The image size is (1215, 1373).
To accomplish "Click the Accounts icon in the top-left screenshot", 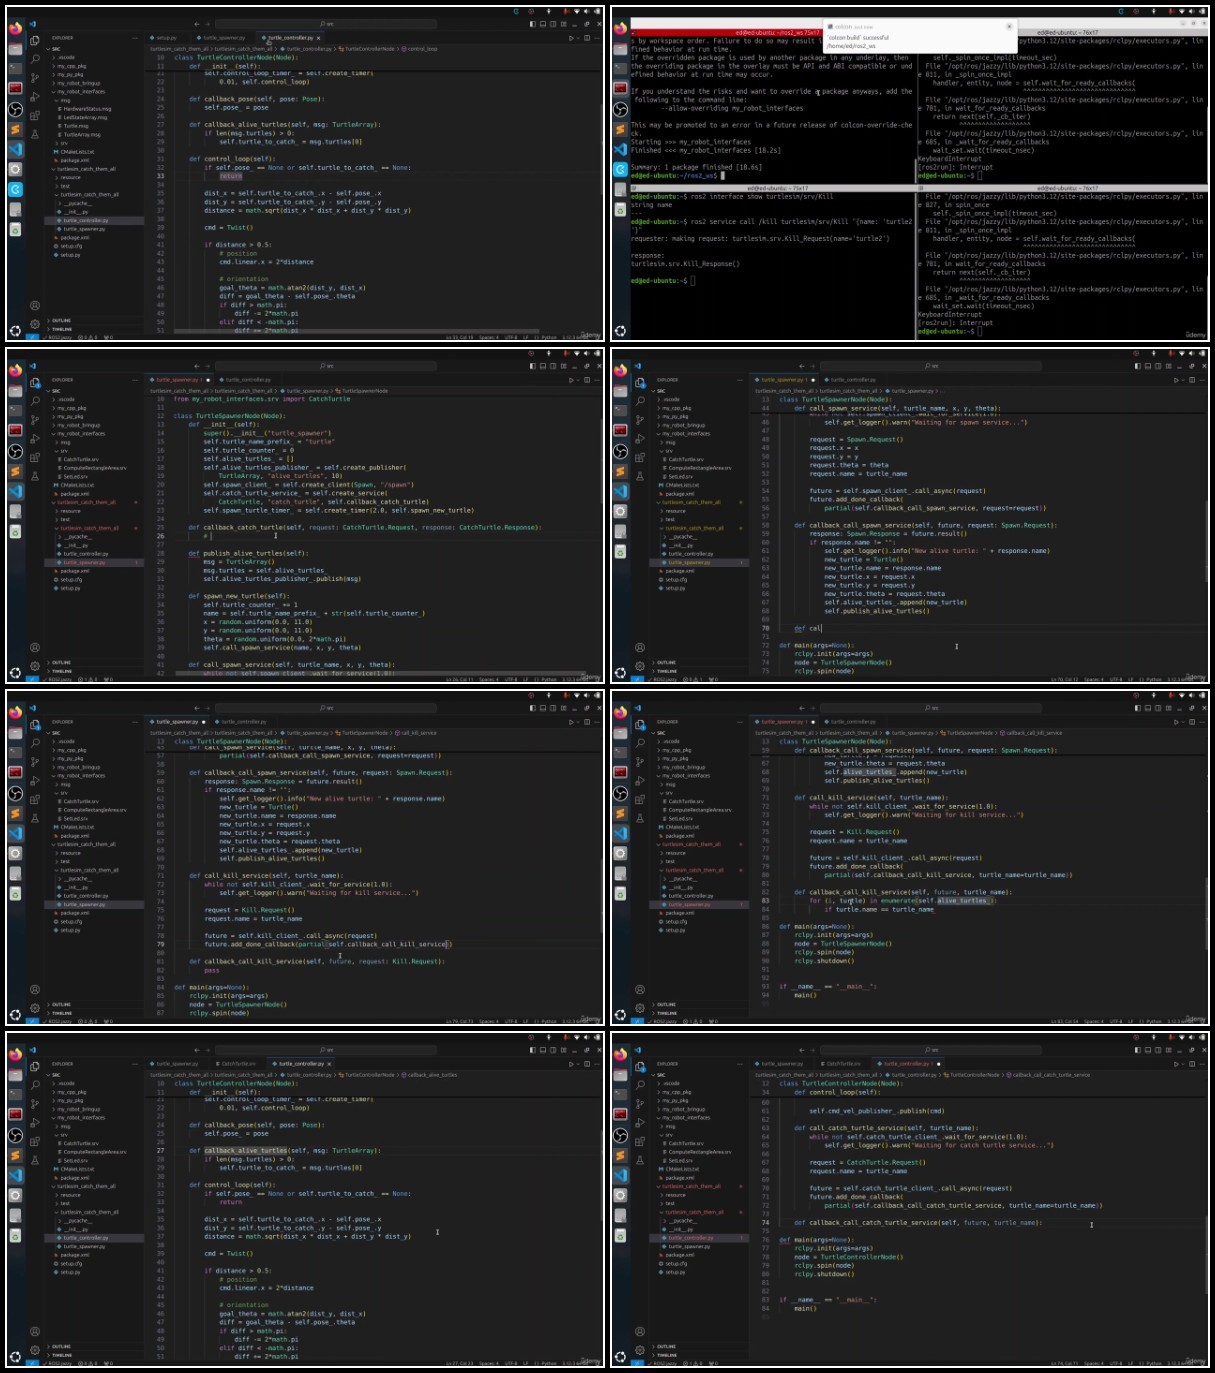I will [x=35, y=306].
